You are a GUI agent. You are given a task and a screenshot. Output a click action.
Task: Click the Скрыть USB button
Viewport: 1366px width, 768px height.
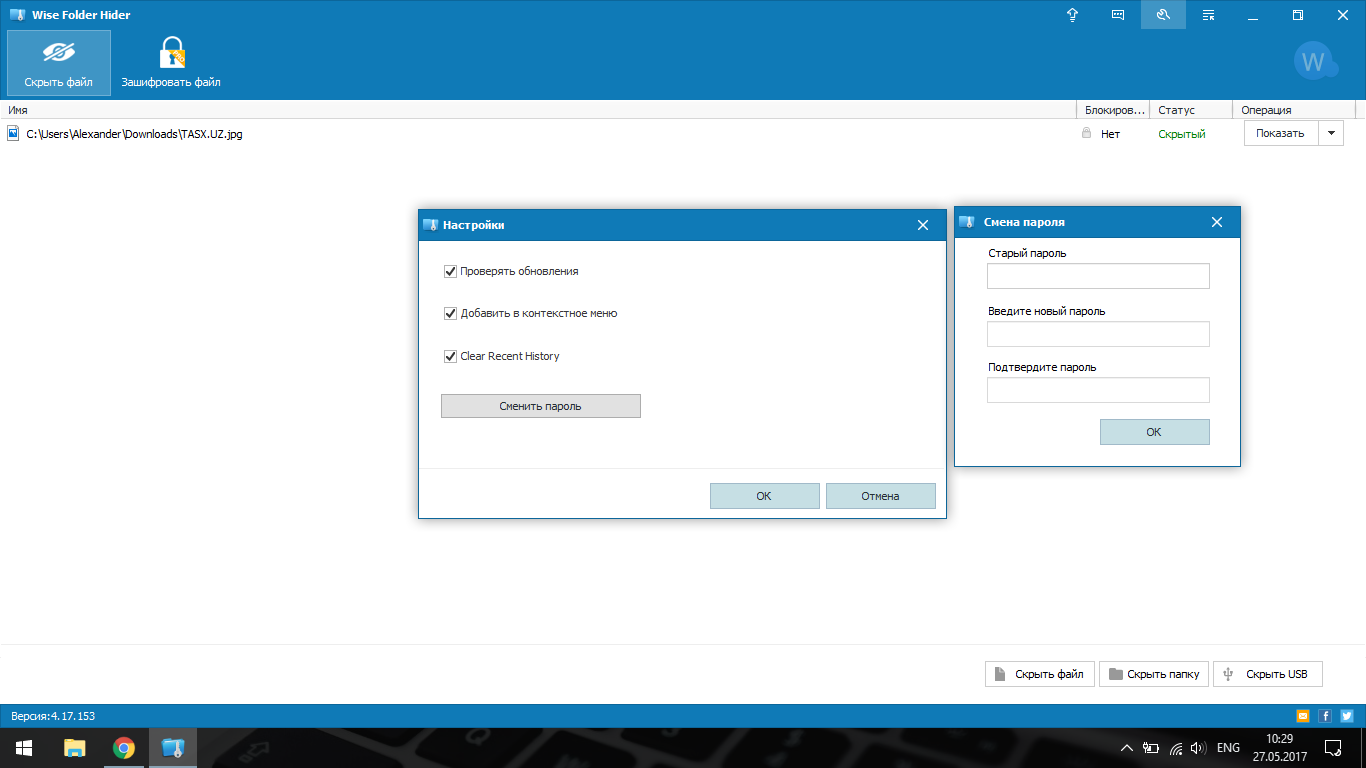1268,674
